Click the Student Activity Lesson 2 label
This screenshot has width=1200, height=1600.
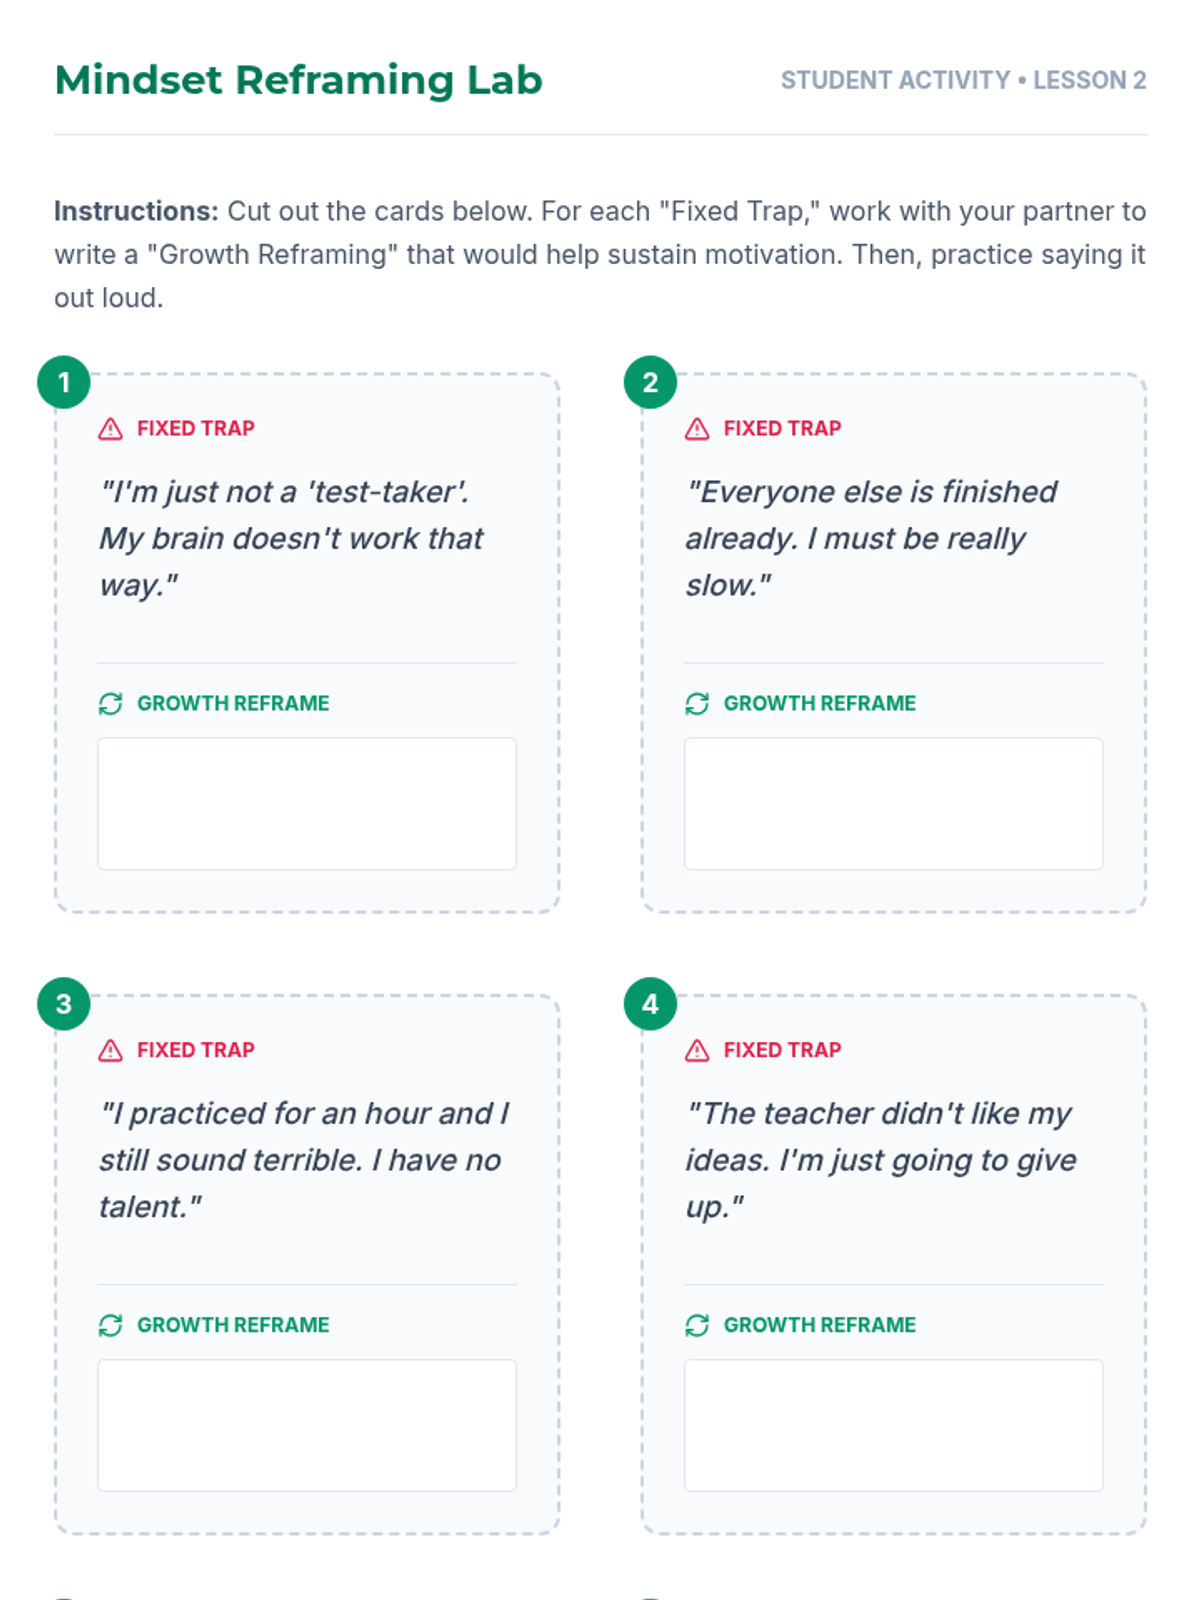tap(963, 80)
